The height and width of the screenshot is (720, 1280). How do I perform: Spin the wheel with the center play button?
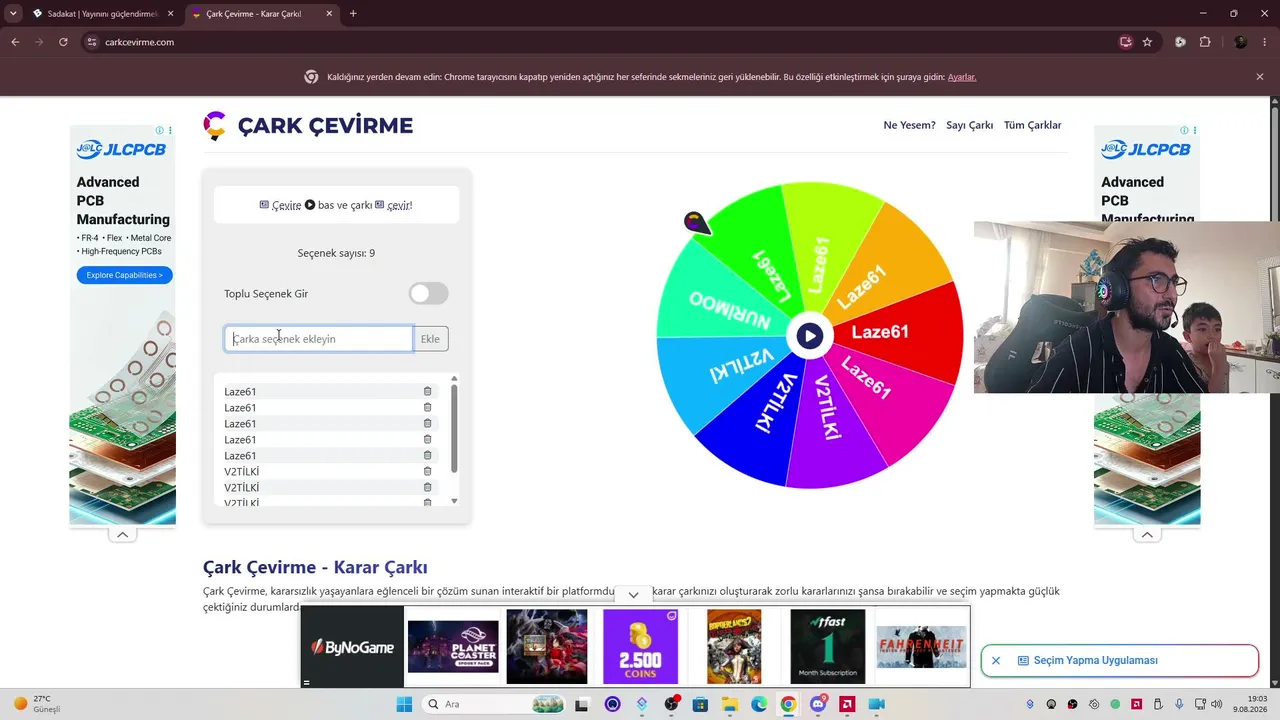coord(810,336)
